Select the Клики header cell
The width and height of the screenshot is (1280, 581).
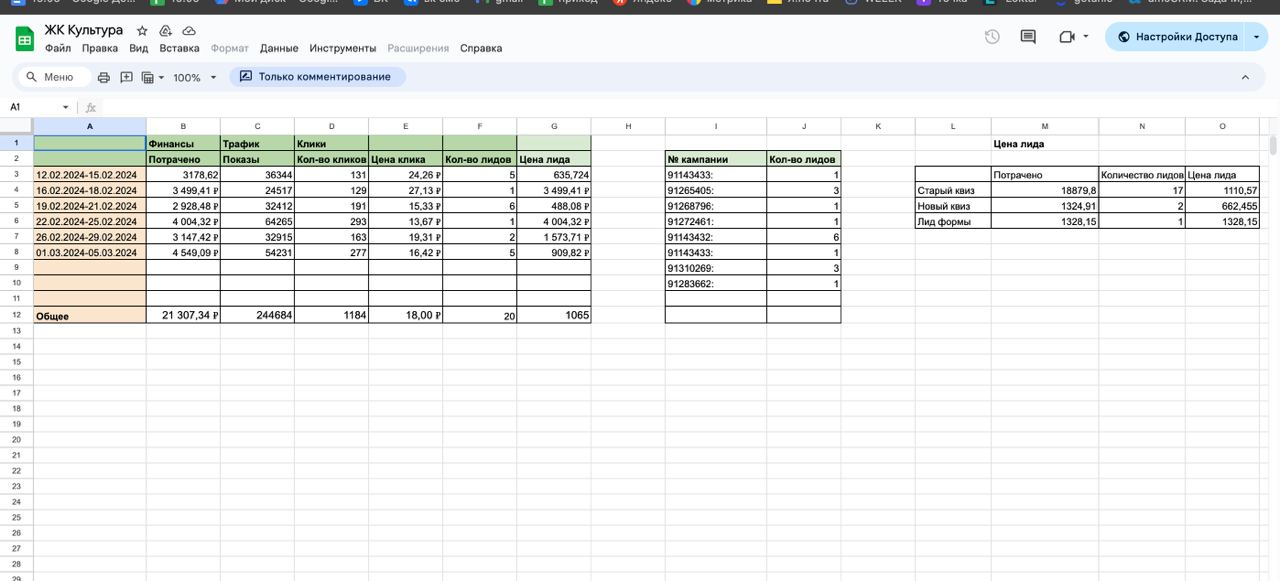331,143
